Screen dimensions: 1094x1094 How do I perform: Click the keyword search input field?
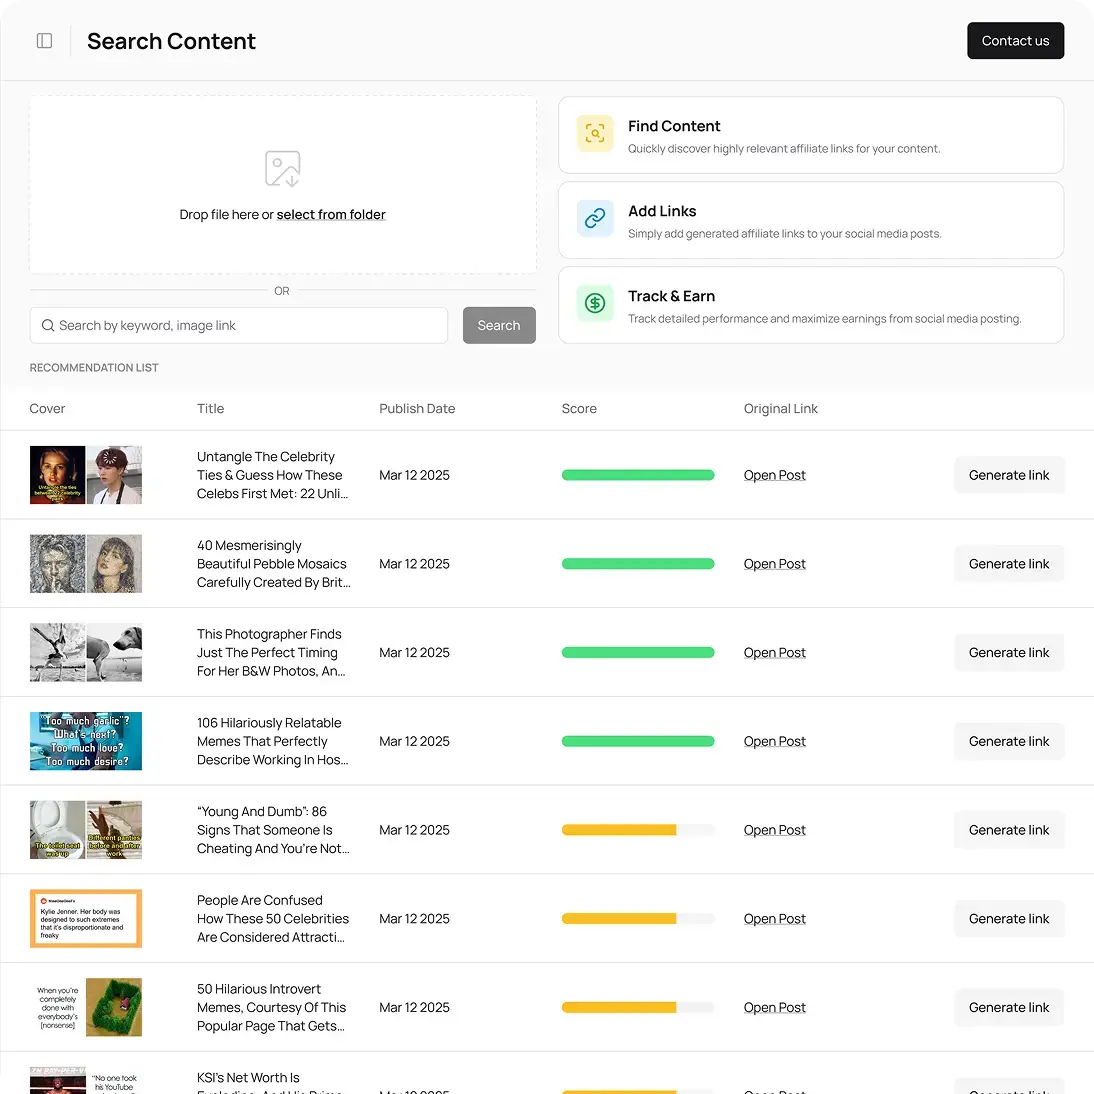(x=238, y=325)
